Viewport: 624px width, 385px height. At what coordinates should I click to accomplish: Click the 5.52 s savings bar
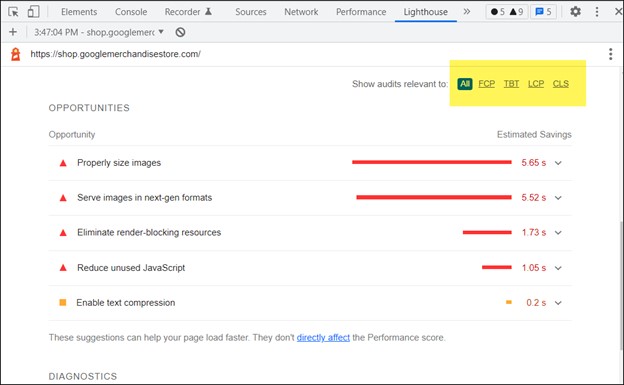[x=434, y=197]
